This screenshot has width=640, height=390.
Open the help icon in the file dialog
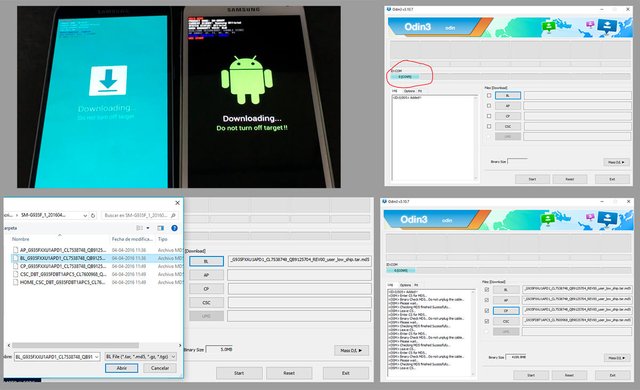click(174, 228)
